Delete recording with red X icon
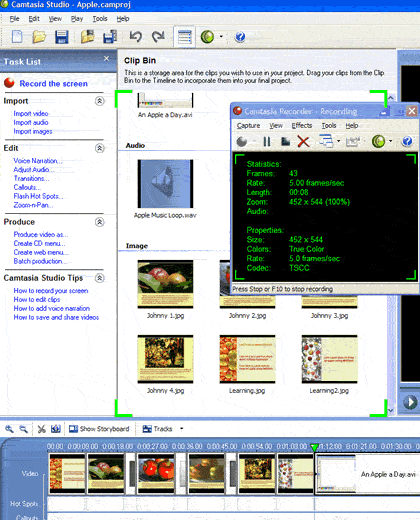This screenshot has height=520, width=420. (303, 142)
